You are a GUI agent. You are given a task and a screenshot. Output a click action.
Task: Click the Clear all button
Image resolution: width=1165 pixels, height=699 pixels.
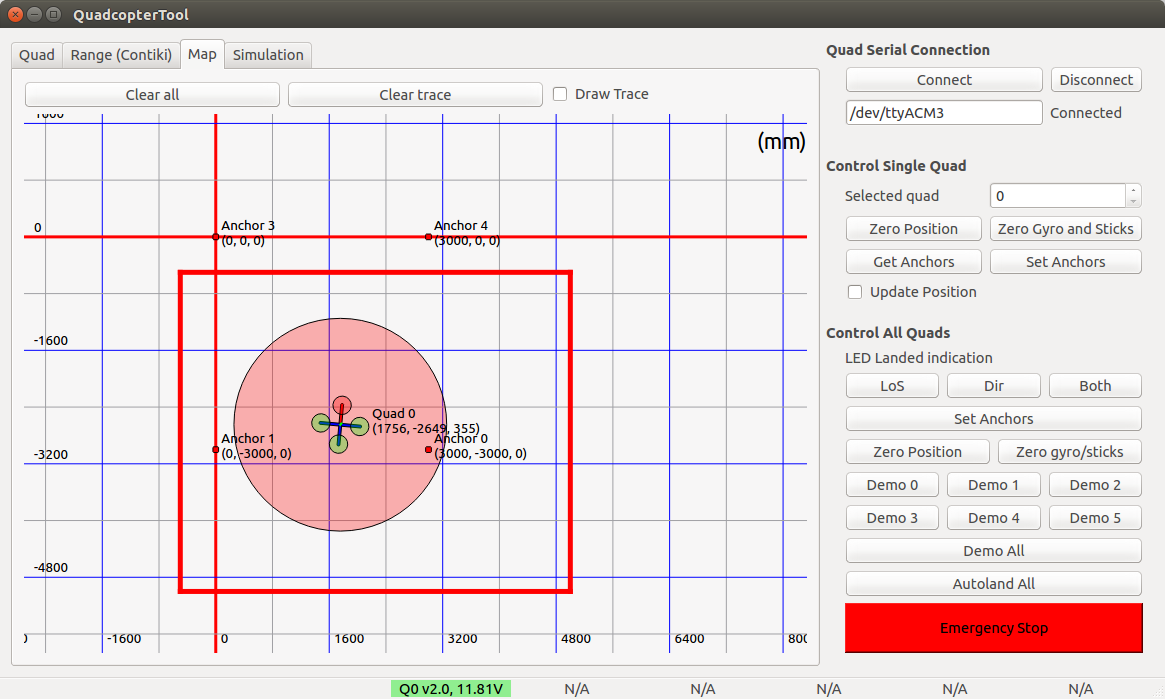(x=152, y=94)
